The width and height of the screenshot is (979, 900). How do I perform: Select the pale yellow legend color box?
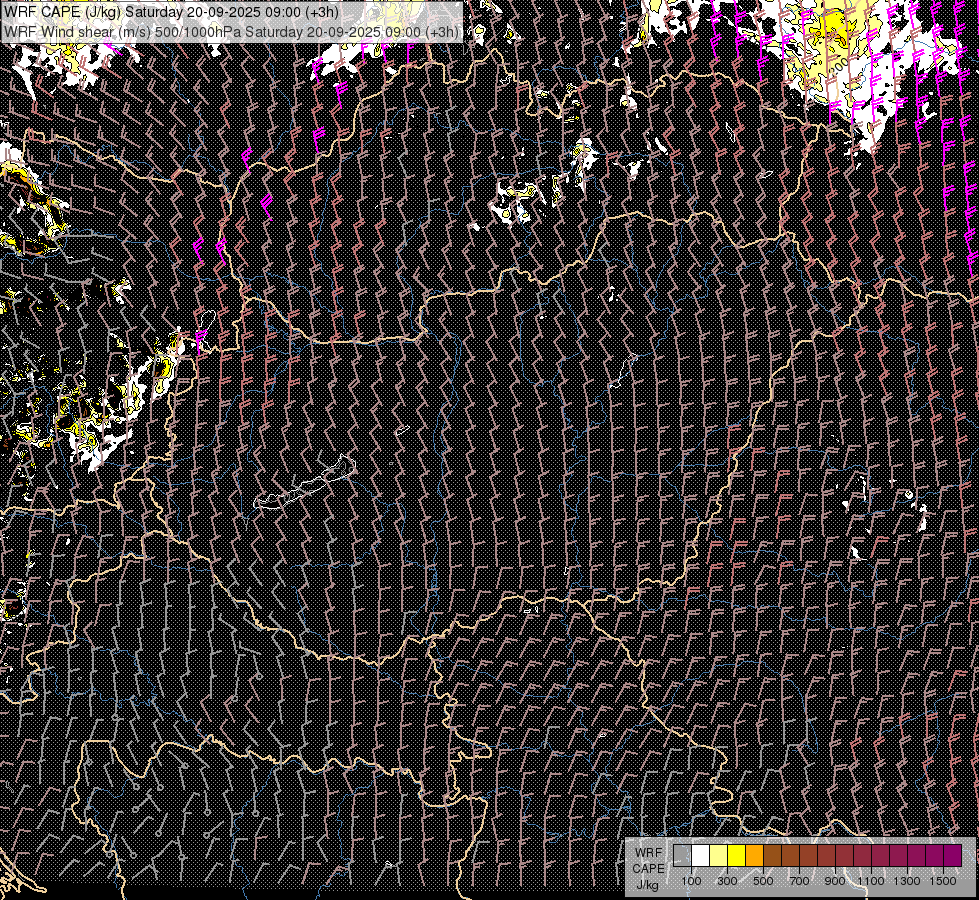tap(718, 855)
